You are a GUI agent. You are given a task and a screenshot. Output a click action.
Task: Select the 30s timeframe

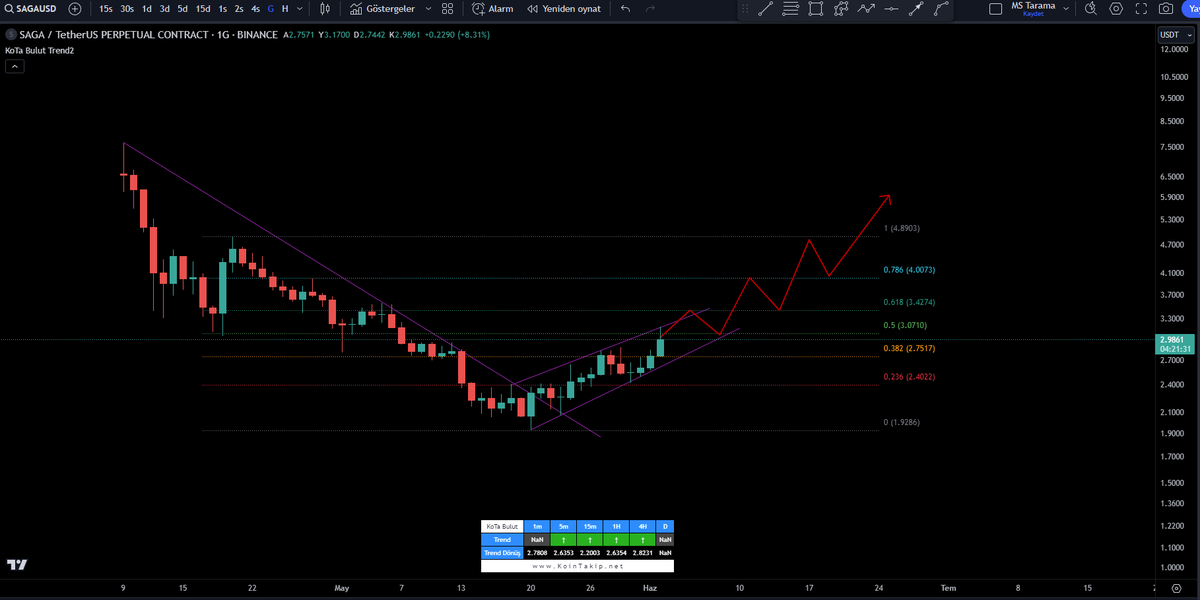click(x=127, y=8)
